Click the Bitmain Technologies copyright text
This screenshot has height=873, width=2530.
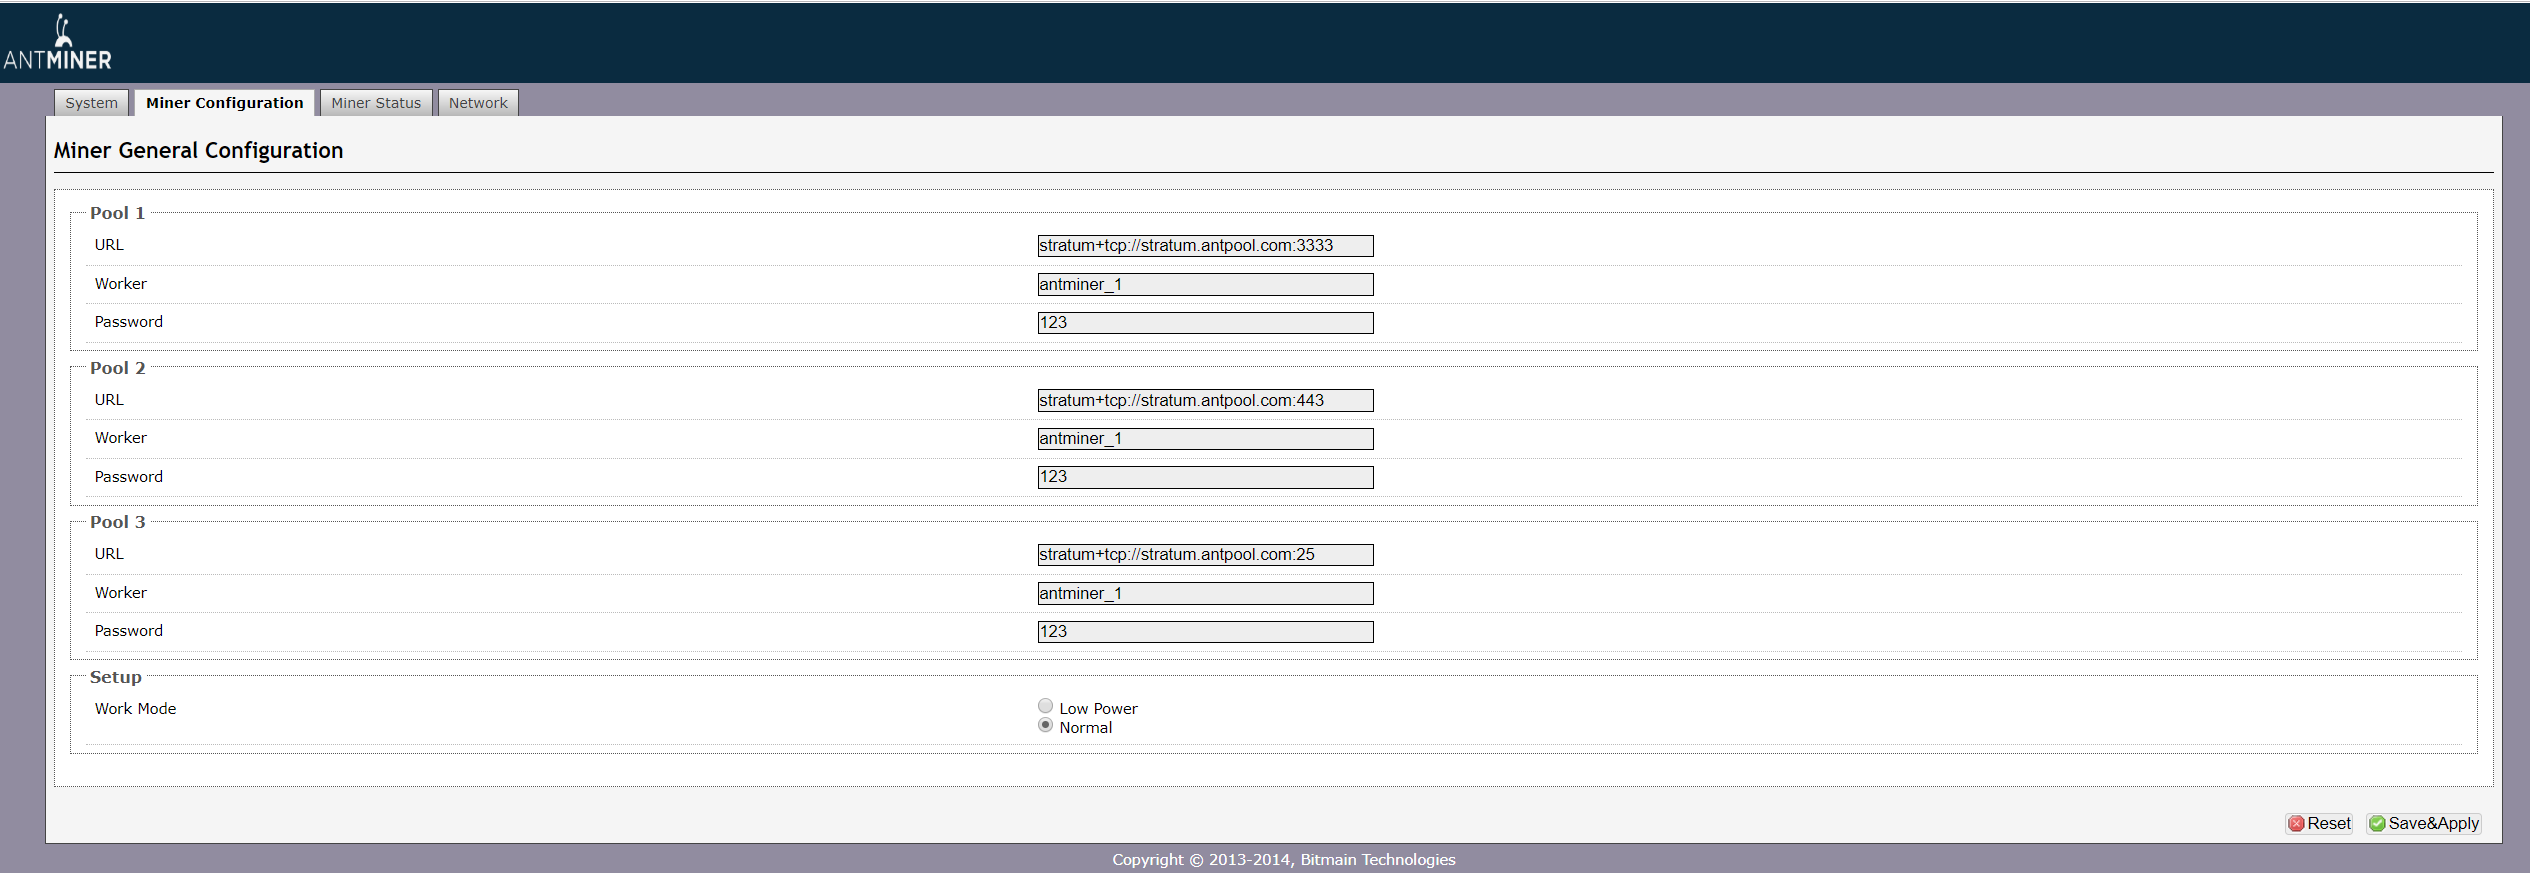pyautogui.click(x=1284, y=860)
